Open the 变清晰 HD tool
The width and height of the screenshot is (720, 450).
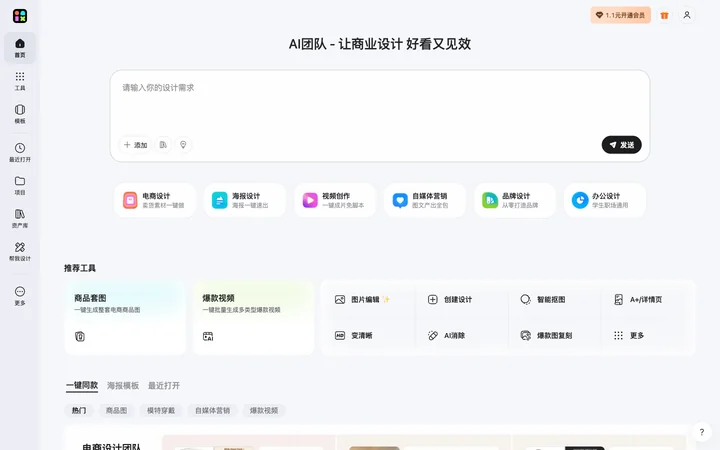[354, 336]
